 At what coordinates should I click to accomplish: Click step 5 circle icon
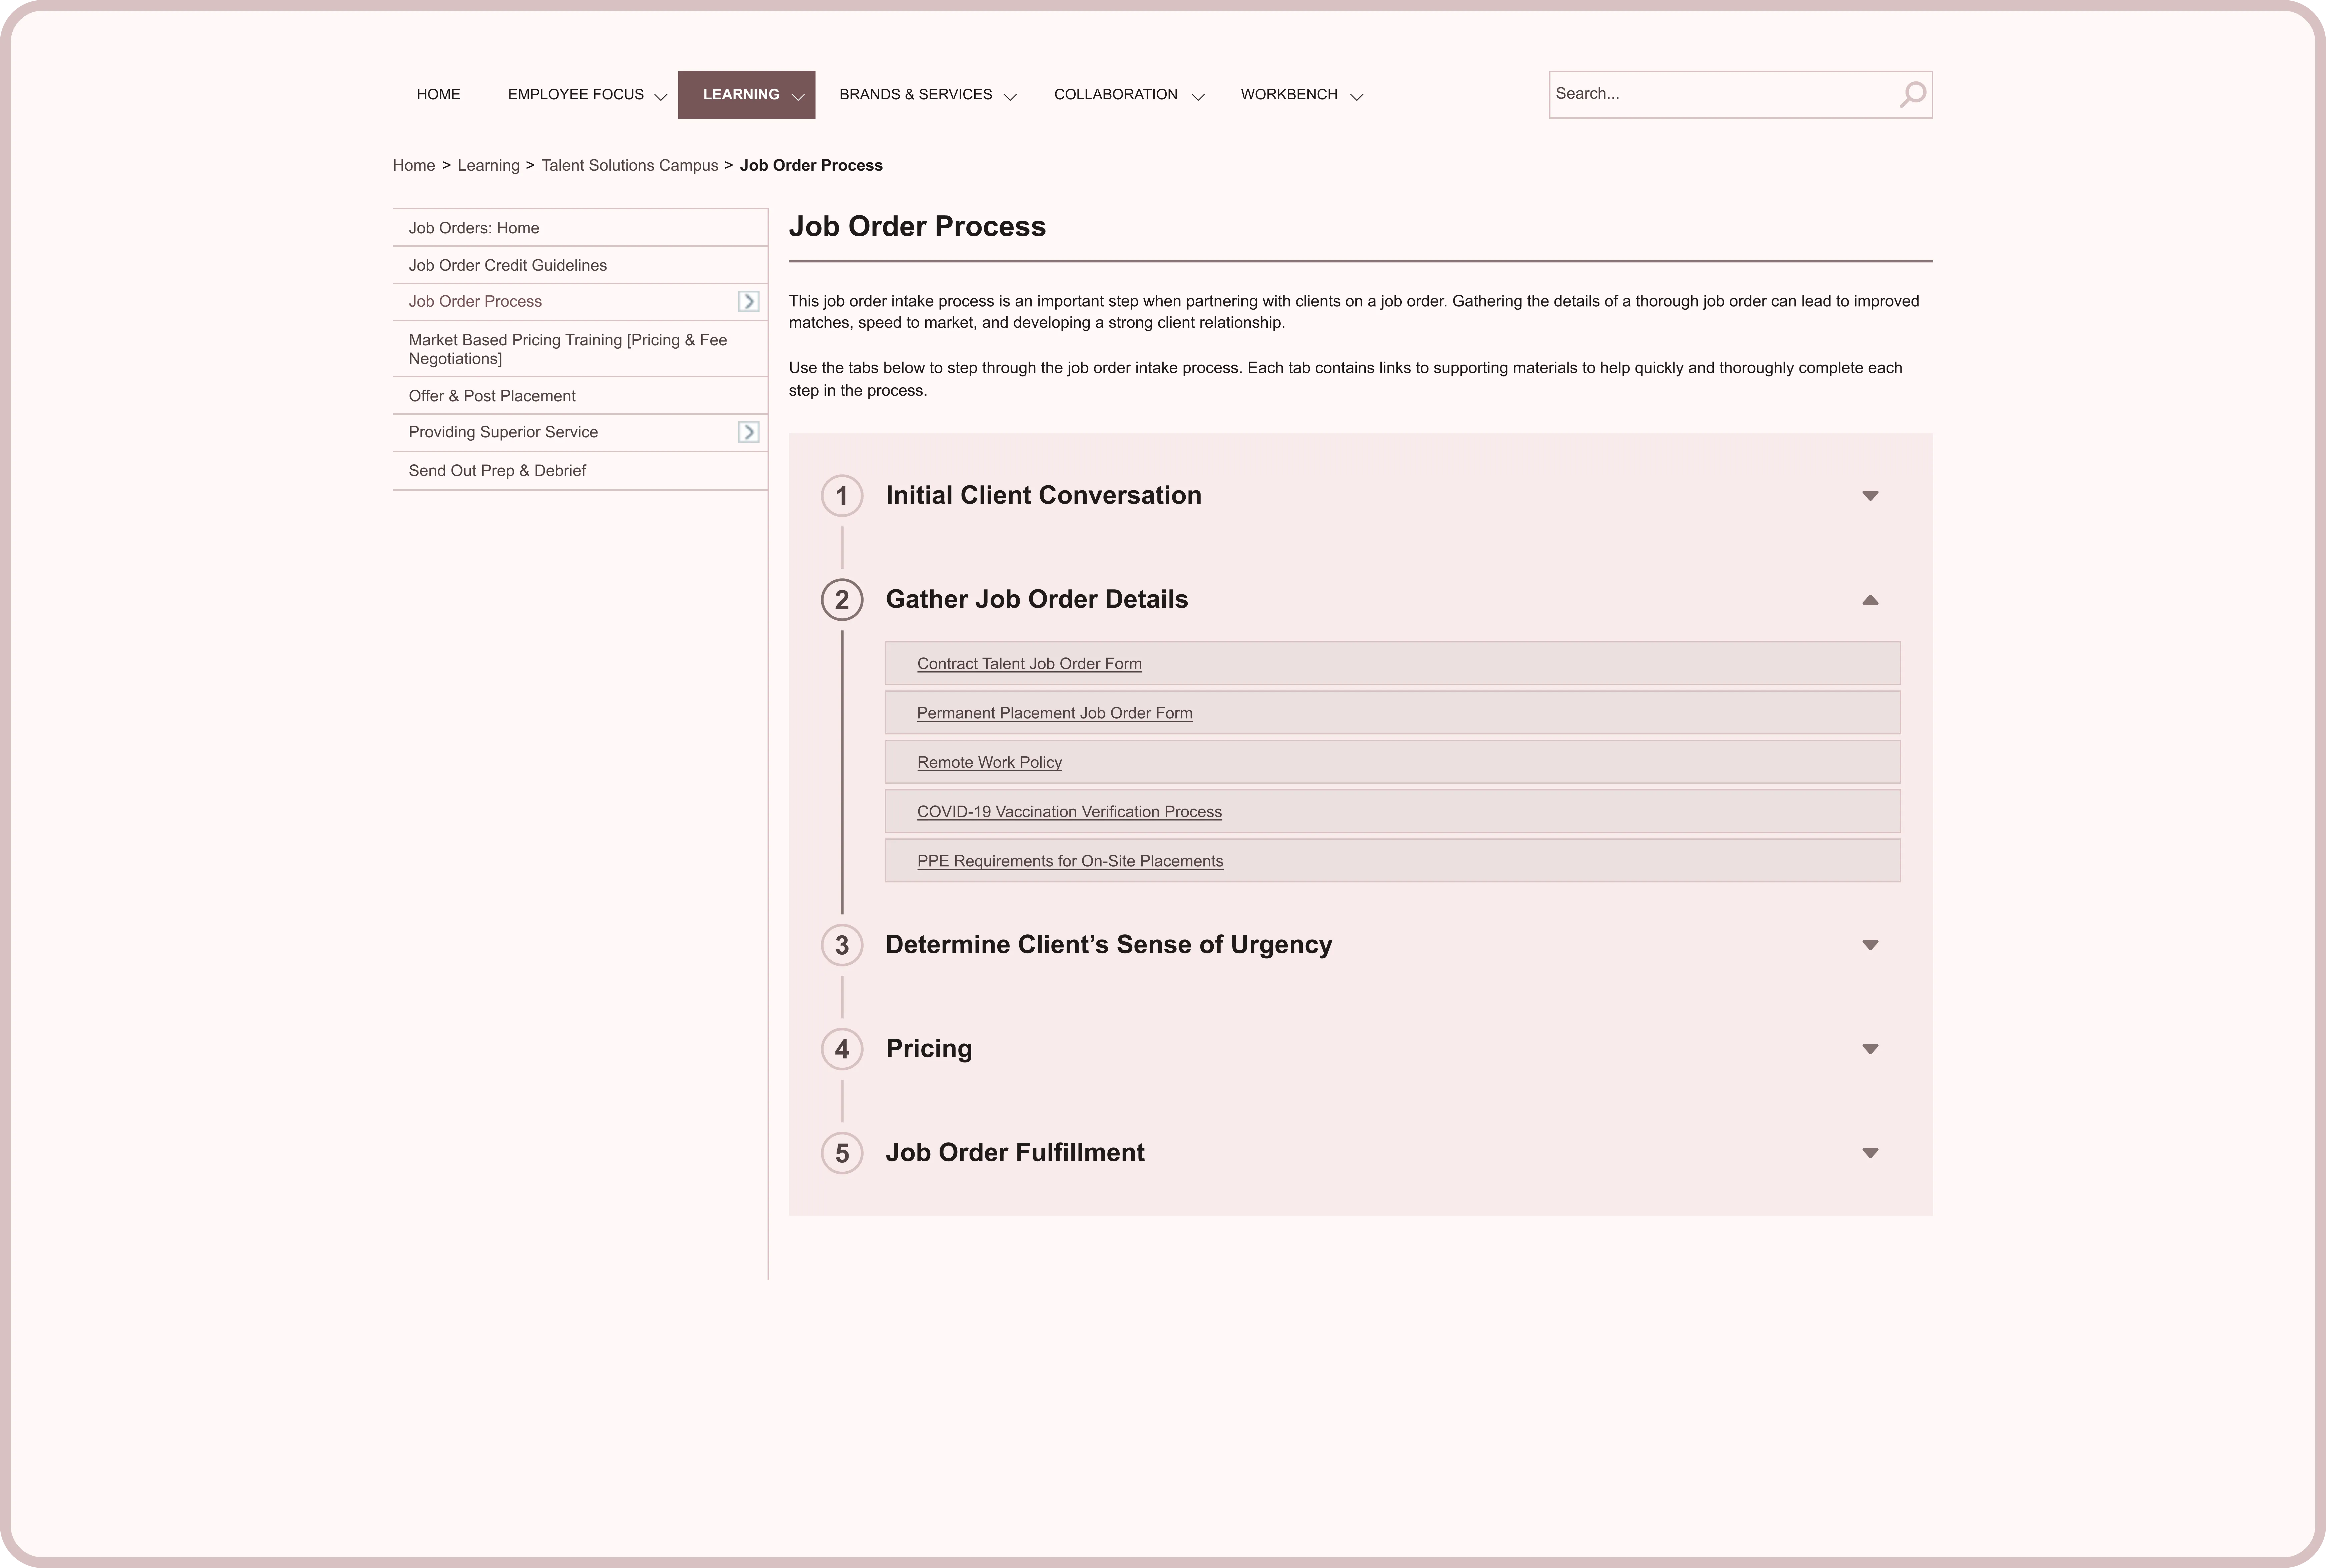tap(842, 1153)
